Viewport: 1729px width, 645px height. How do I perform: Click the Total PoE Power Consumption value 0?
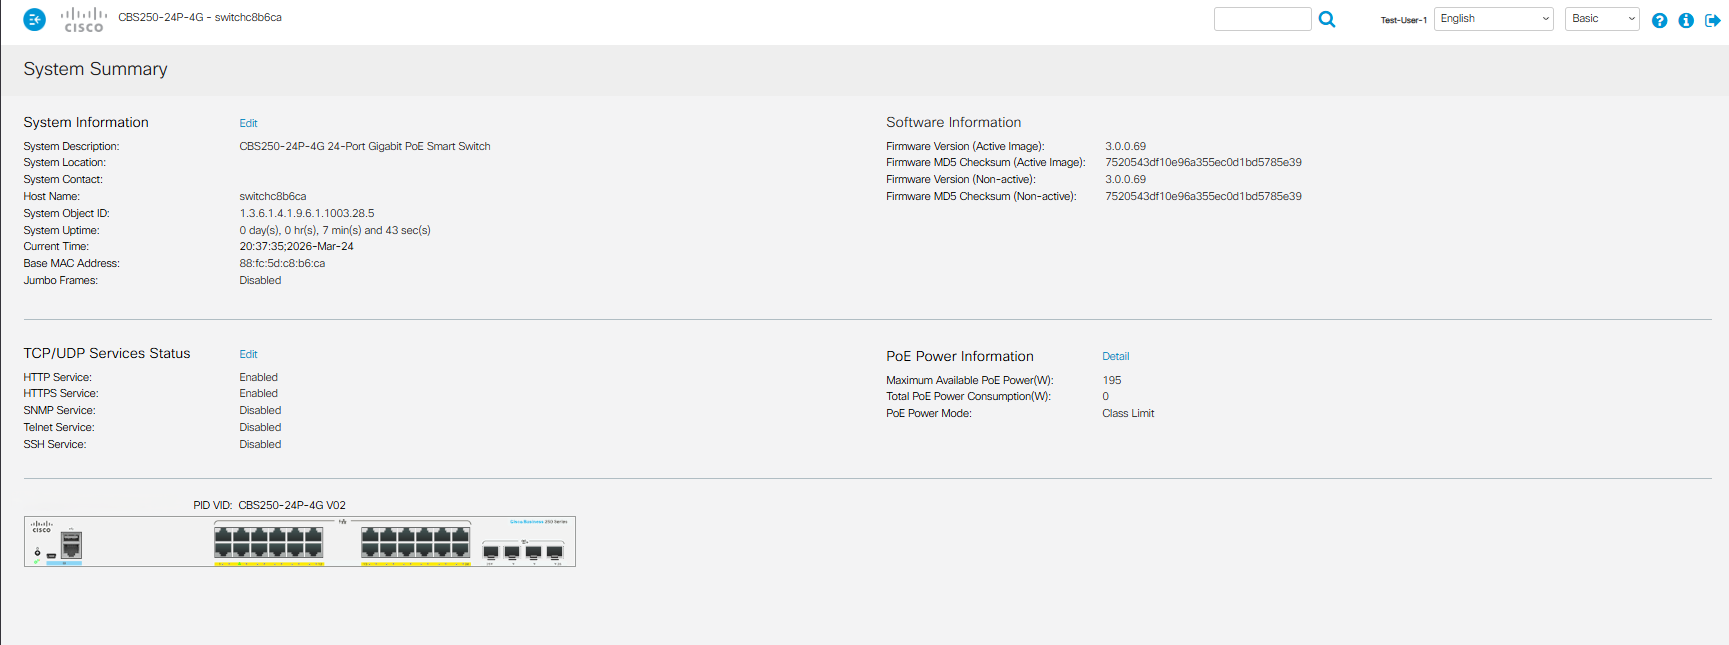1105,396
